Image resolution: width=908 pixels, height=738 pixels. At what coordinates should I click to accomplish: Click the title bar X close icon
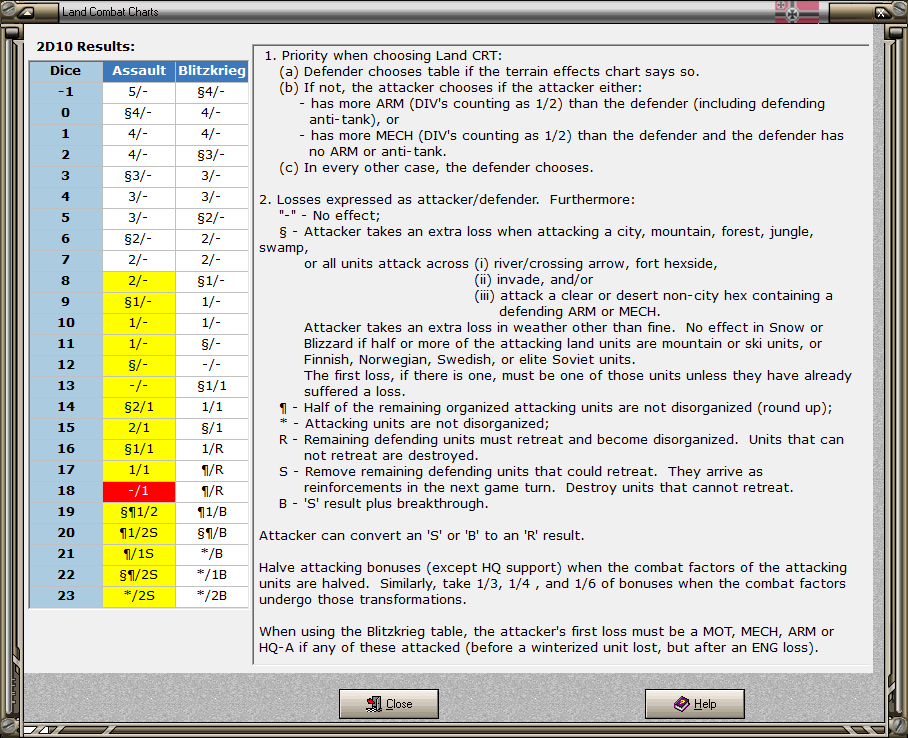pos(881,12)
